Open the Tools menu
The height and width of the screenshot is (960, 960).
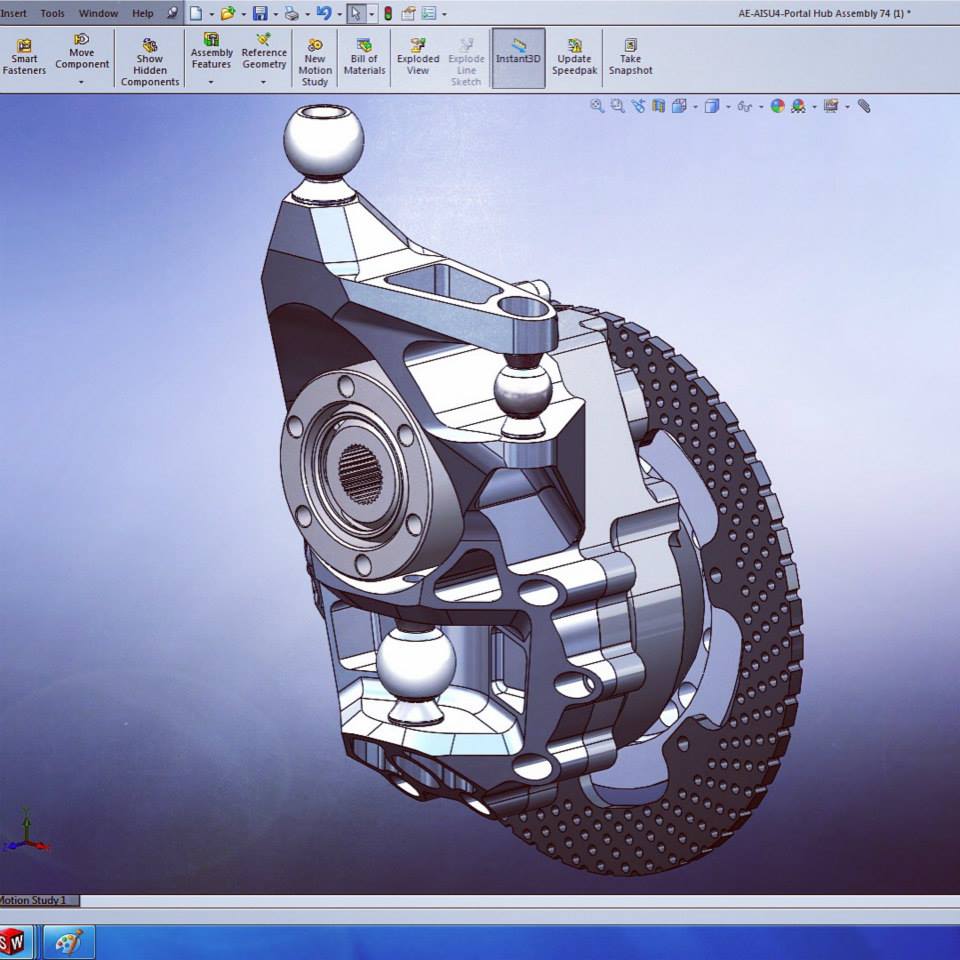pyautogui.click(x=52, y=14)
